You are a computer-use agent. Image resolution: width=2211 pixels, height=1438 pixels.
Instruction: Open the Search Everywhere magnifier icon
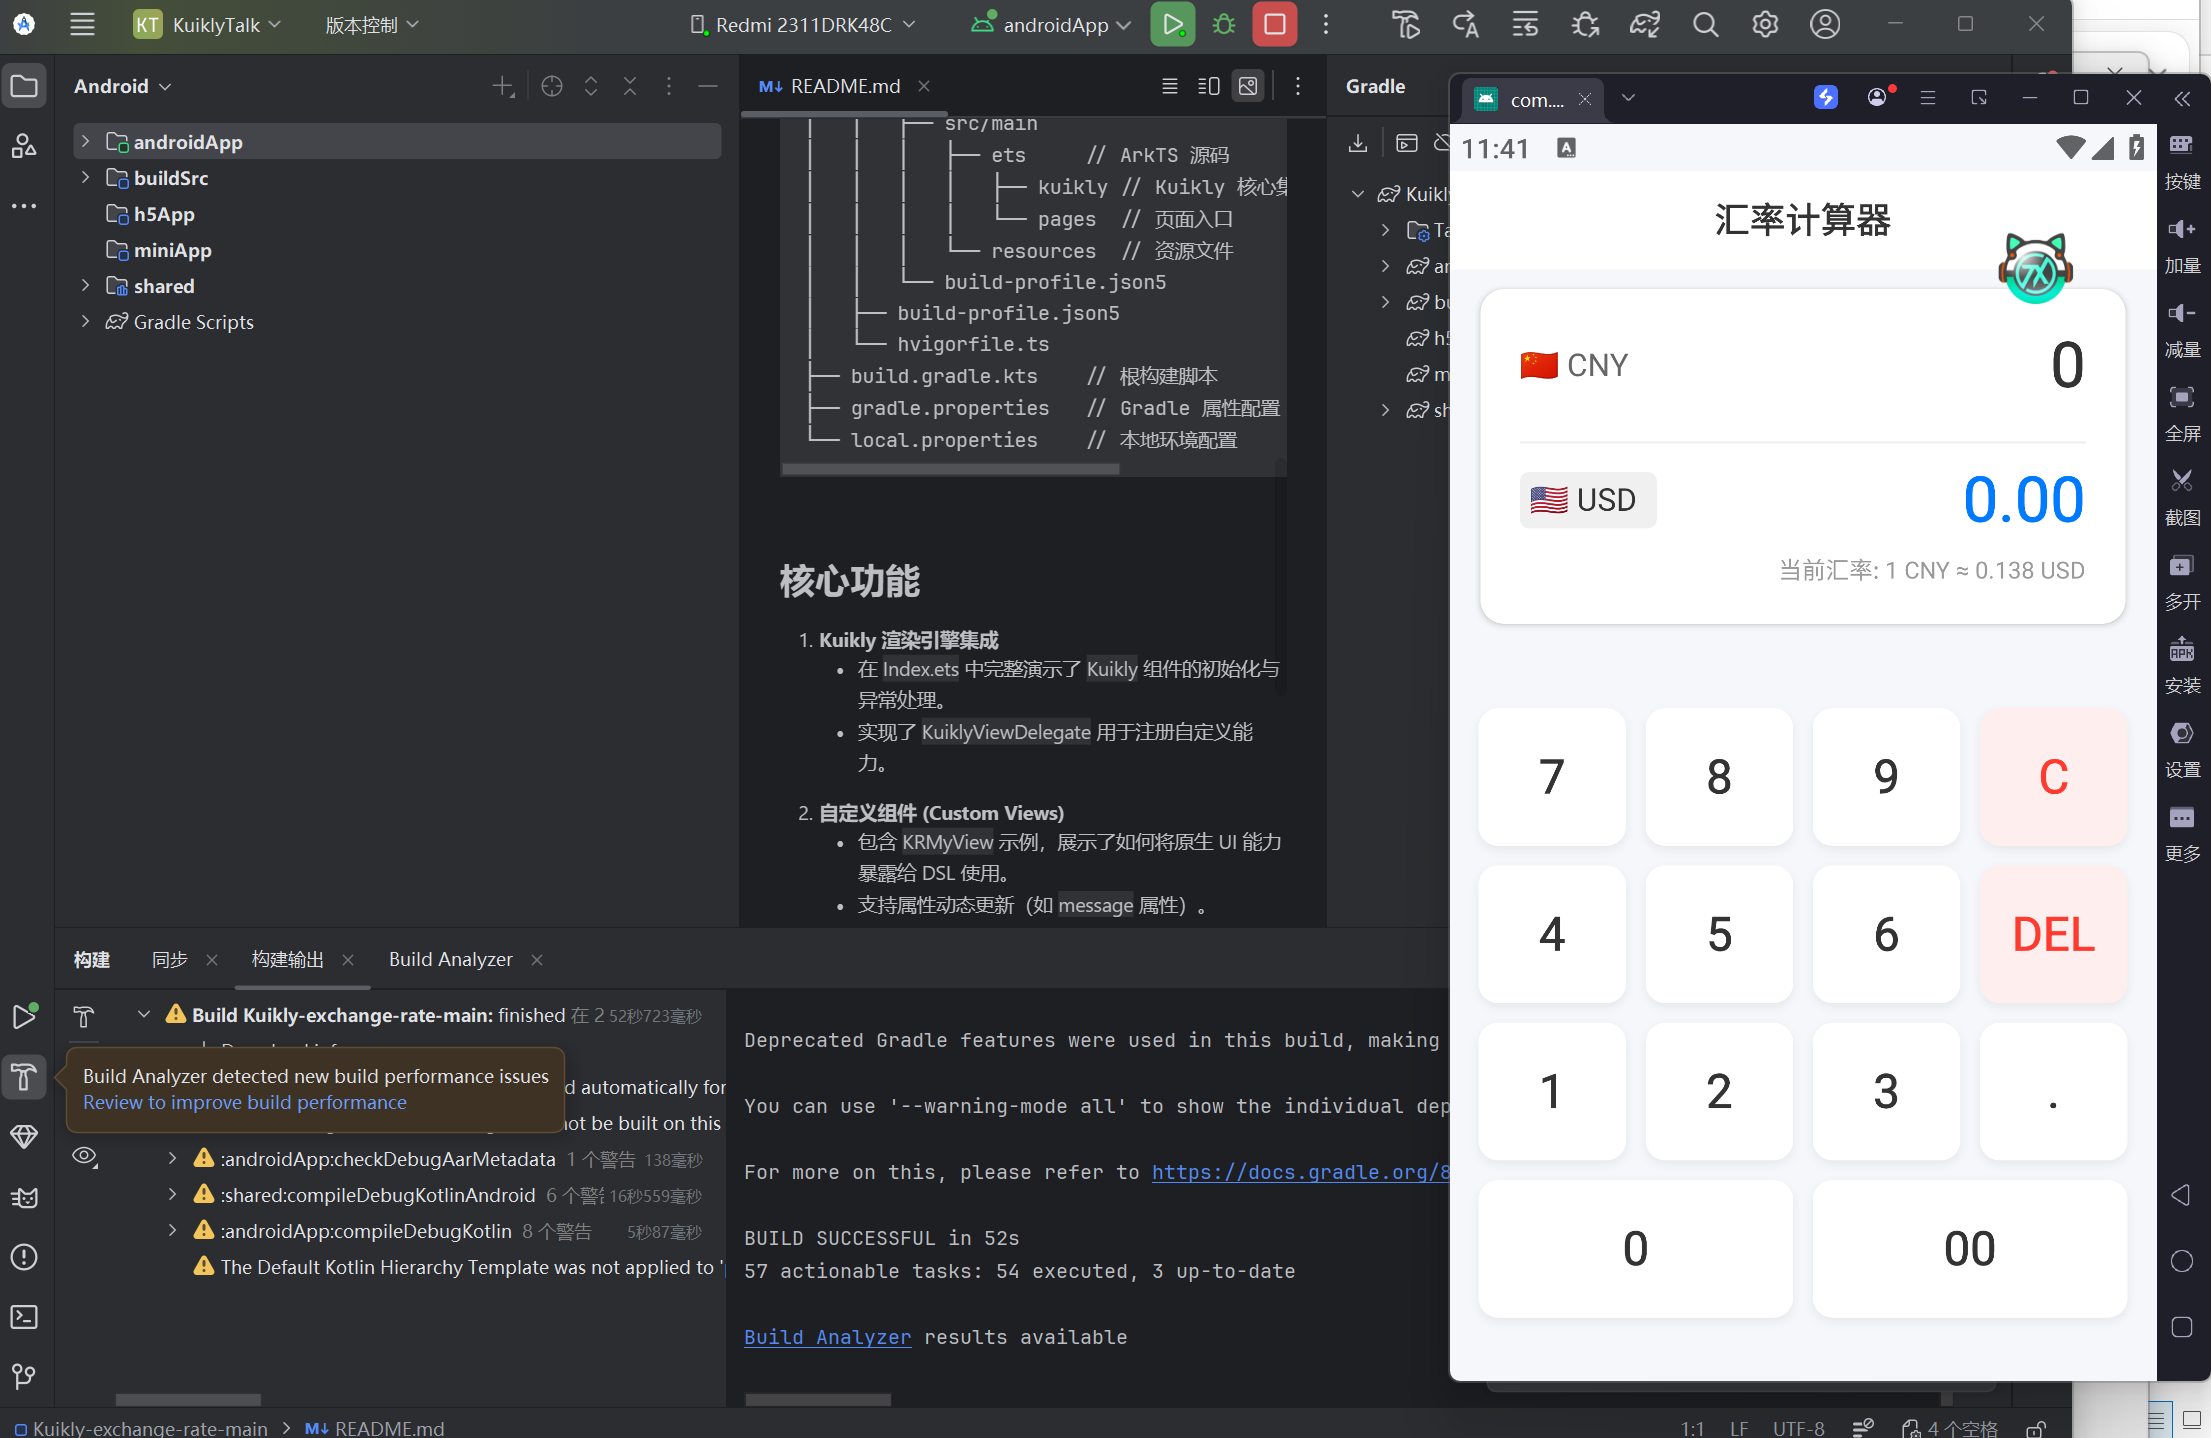tap(1705, 25)
